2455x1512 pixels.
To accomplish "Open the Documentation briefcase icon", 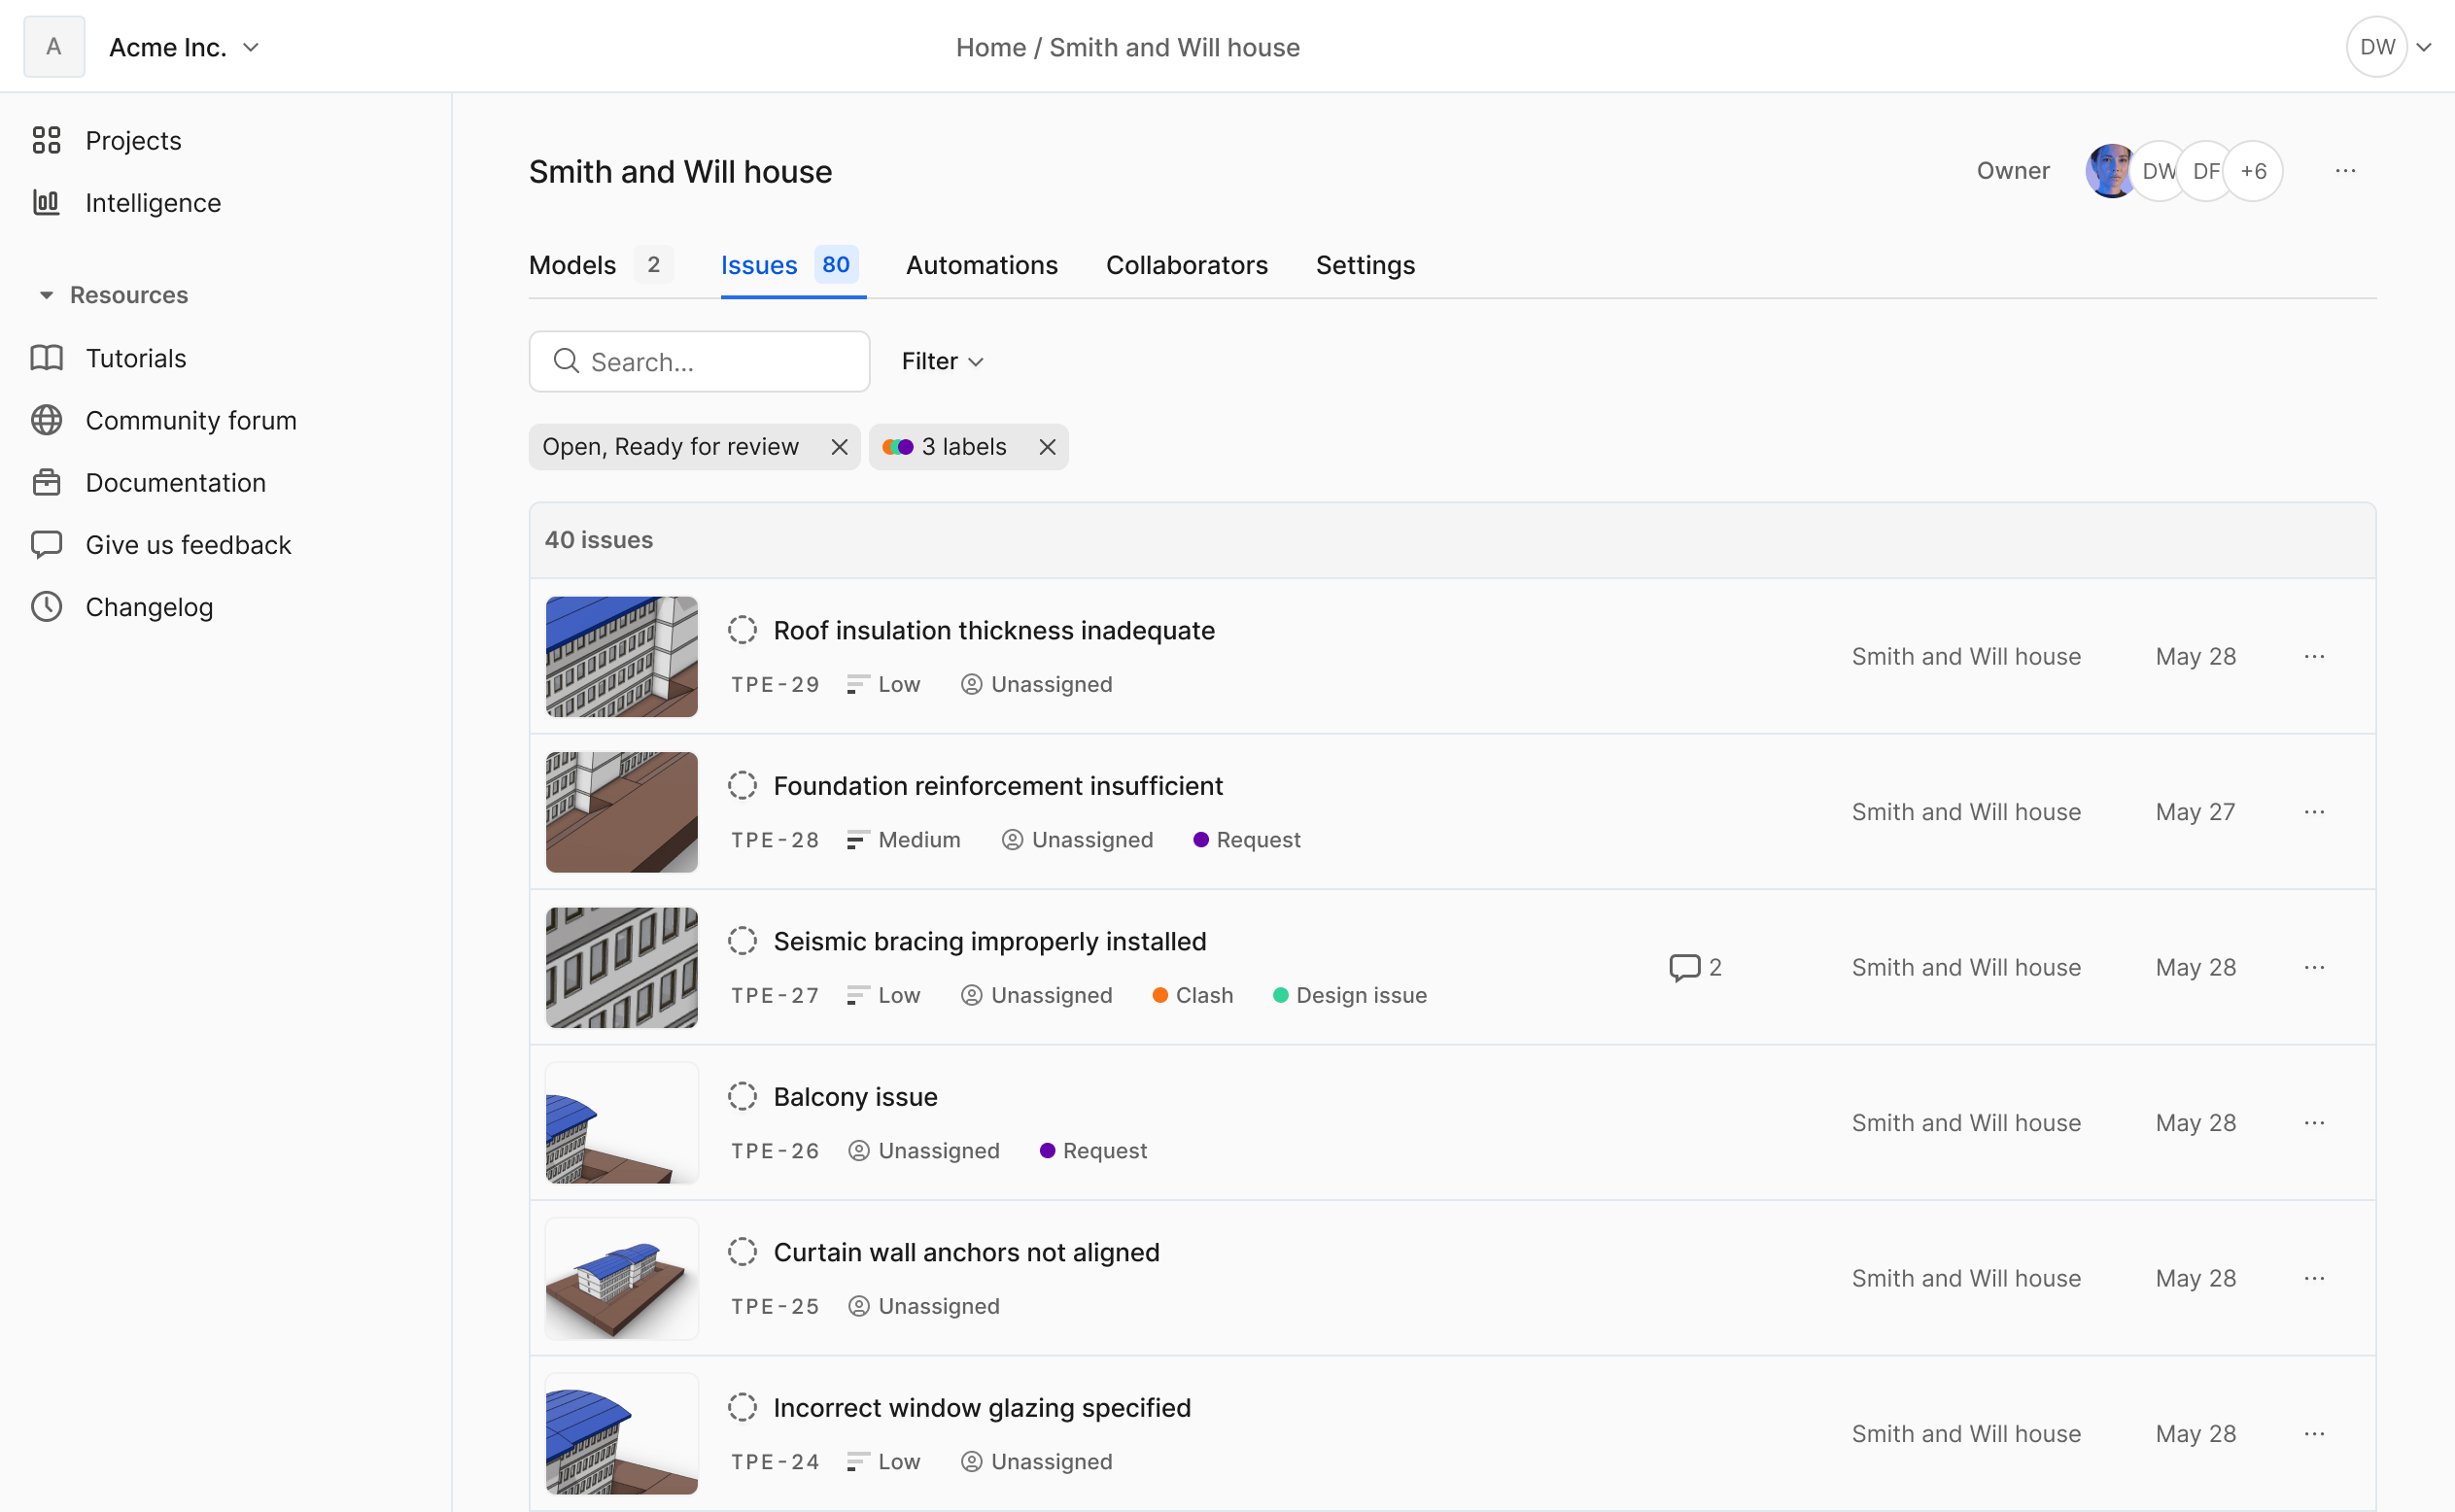I will pos(46,483).
